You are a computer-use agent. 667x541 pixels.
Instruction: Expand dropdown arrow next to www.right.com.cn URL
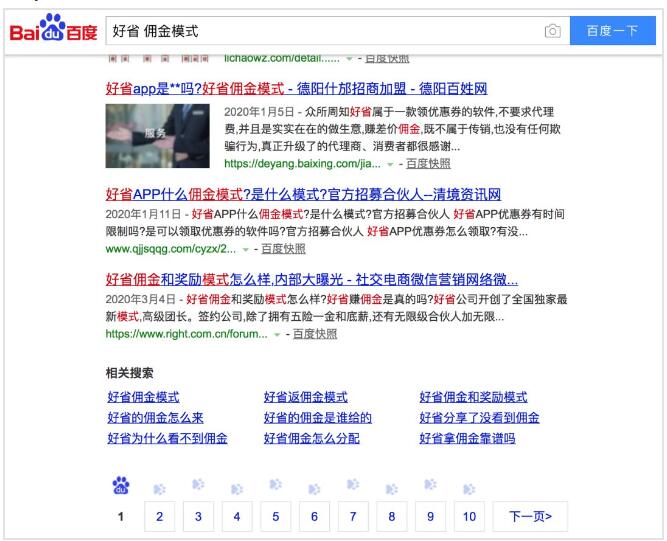[x=277, y=334]
